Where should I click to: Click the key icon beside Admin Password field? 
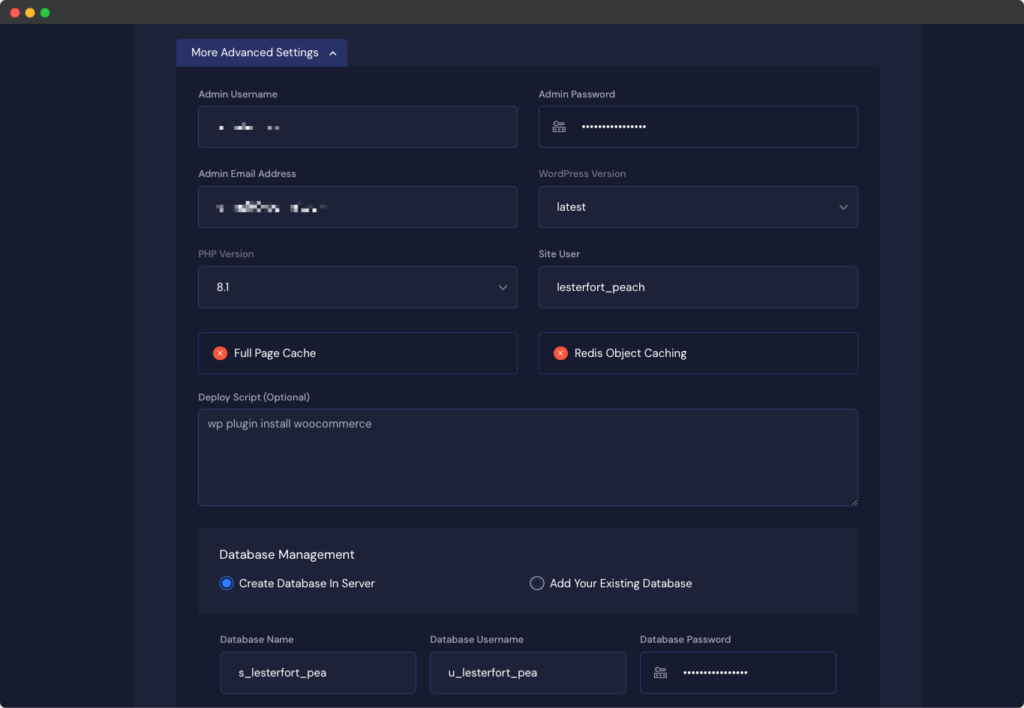point(559,126)
